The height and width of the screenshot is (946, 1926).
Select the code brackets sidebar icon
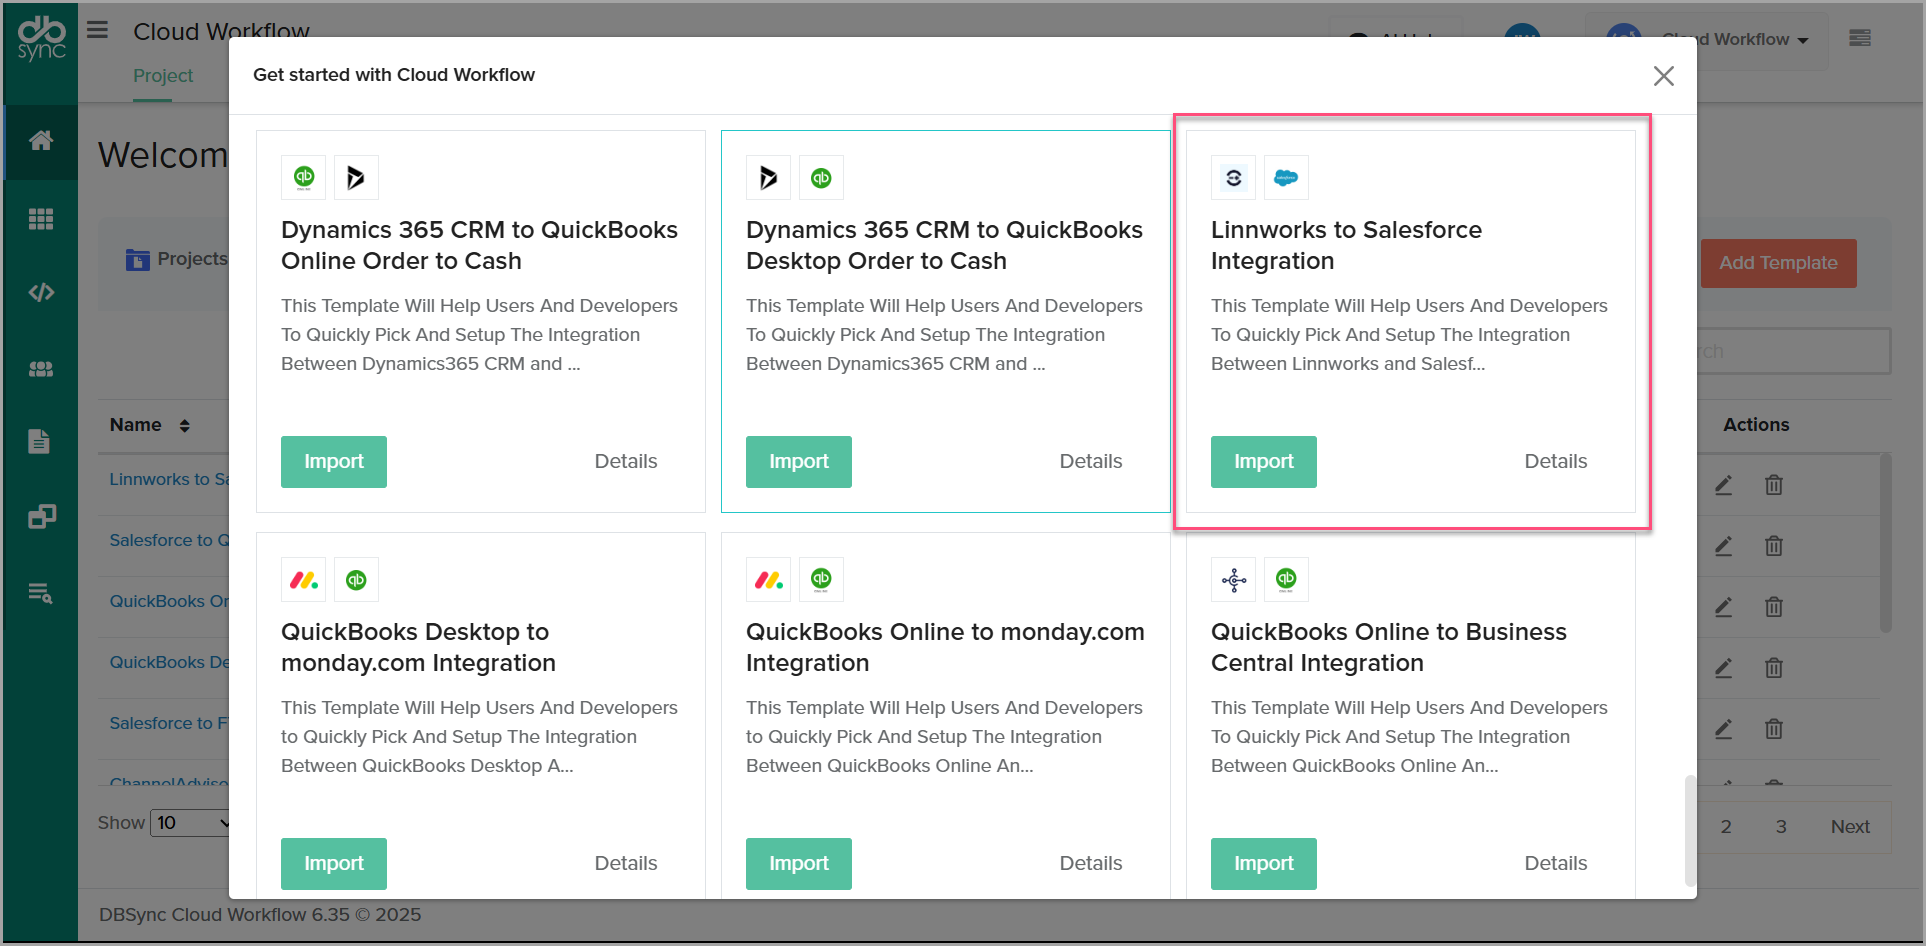tap(41, 293)
